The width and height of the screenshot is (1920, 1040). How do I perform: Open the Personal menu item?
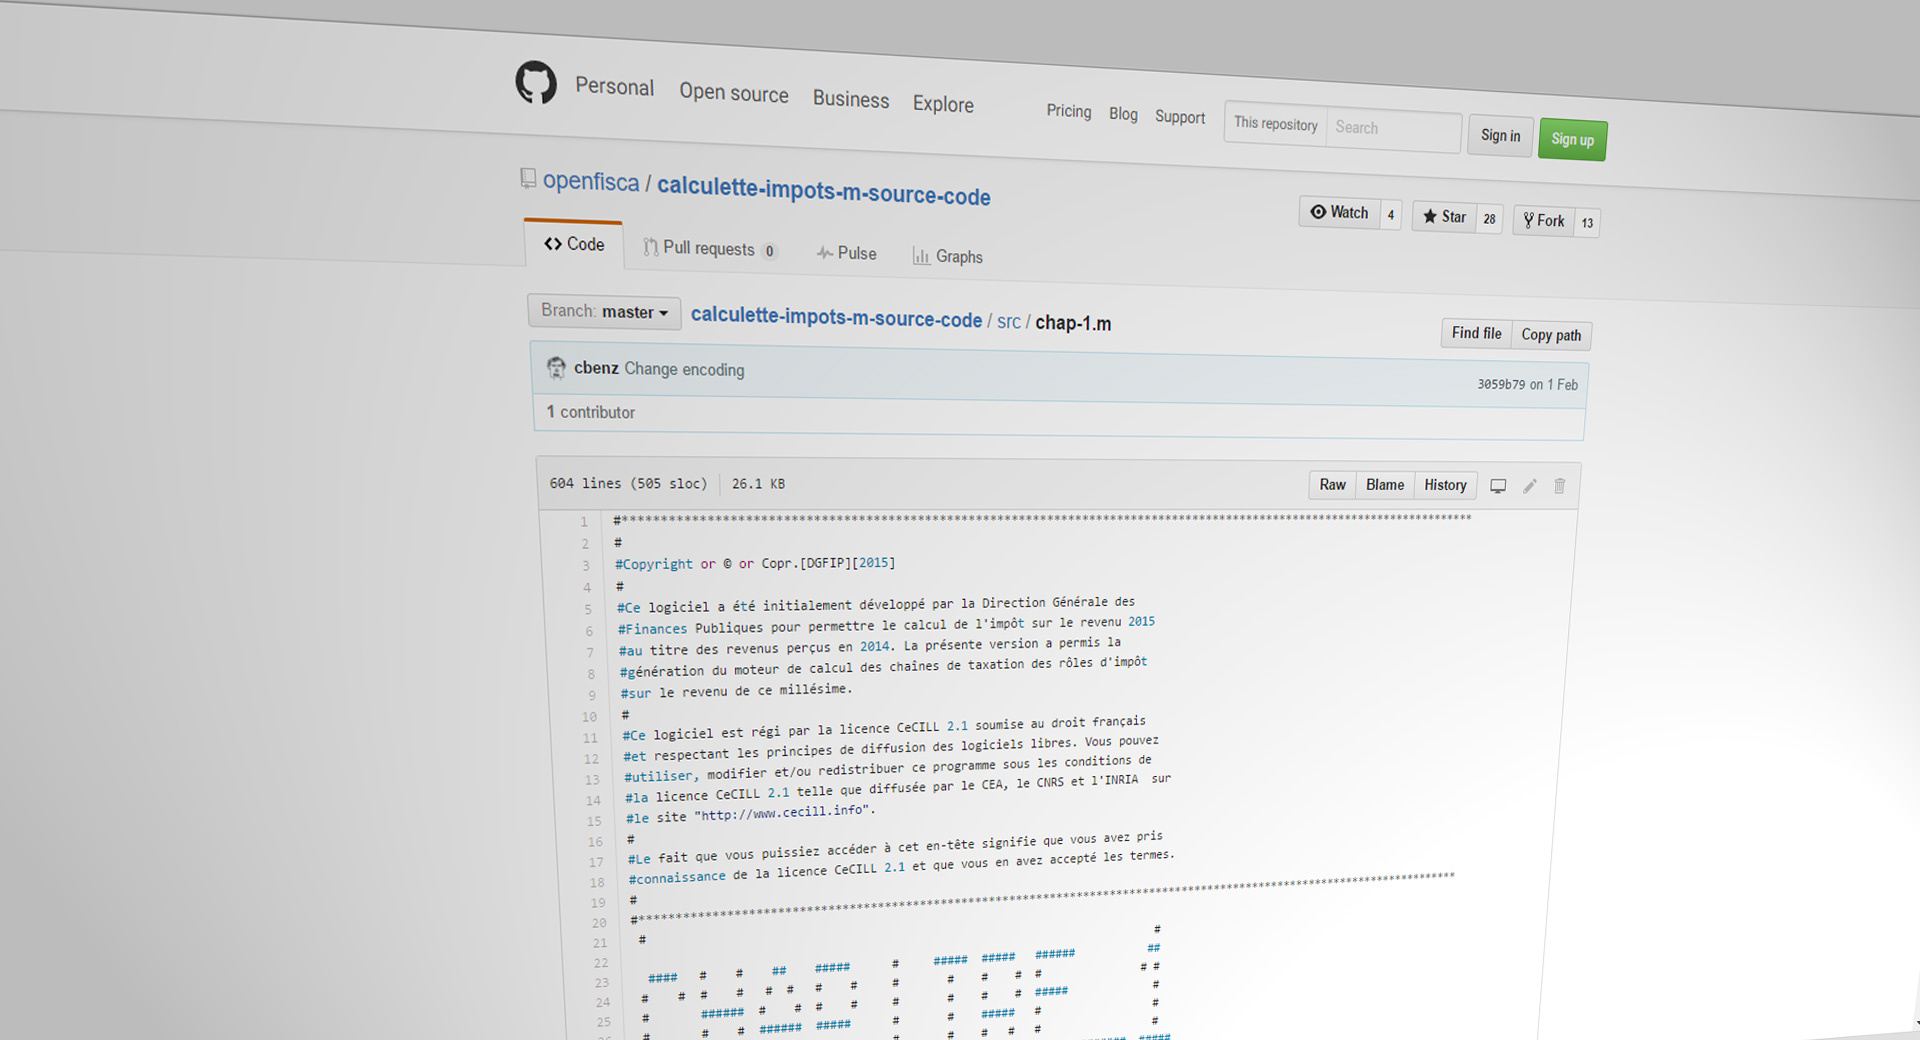[x=614, y=87]
